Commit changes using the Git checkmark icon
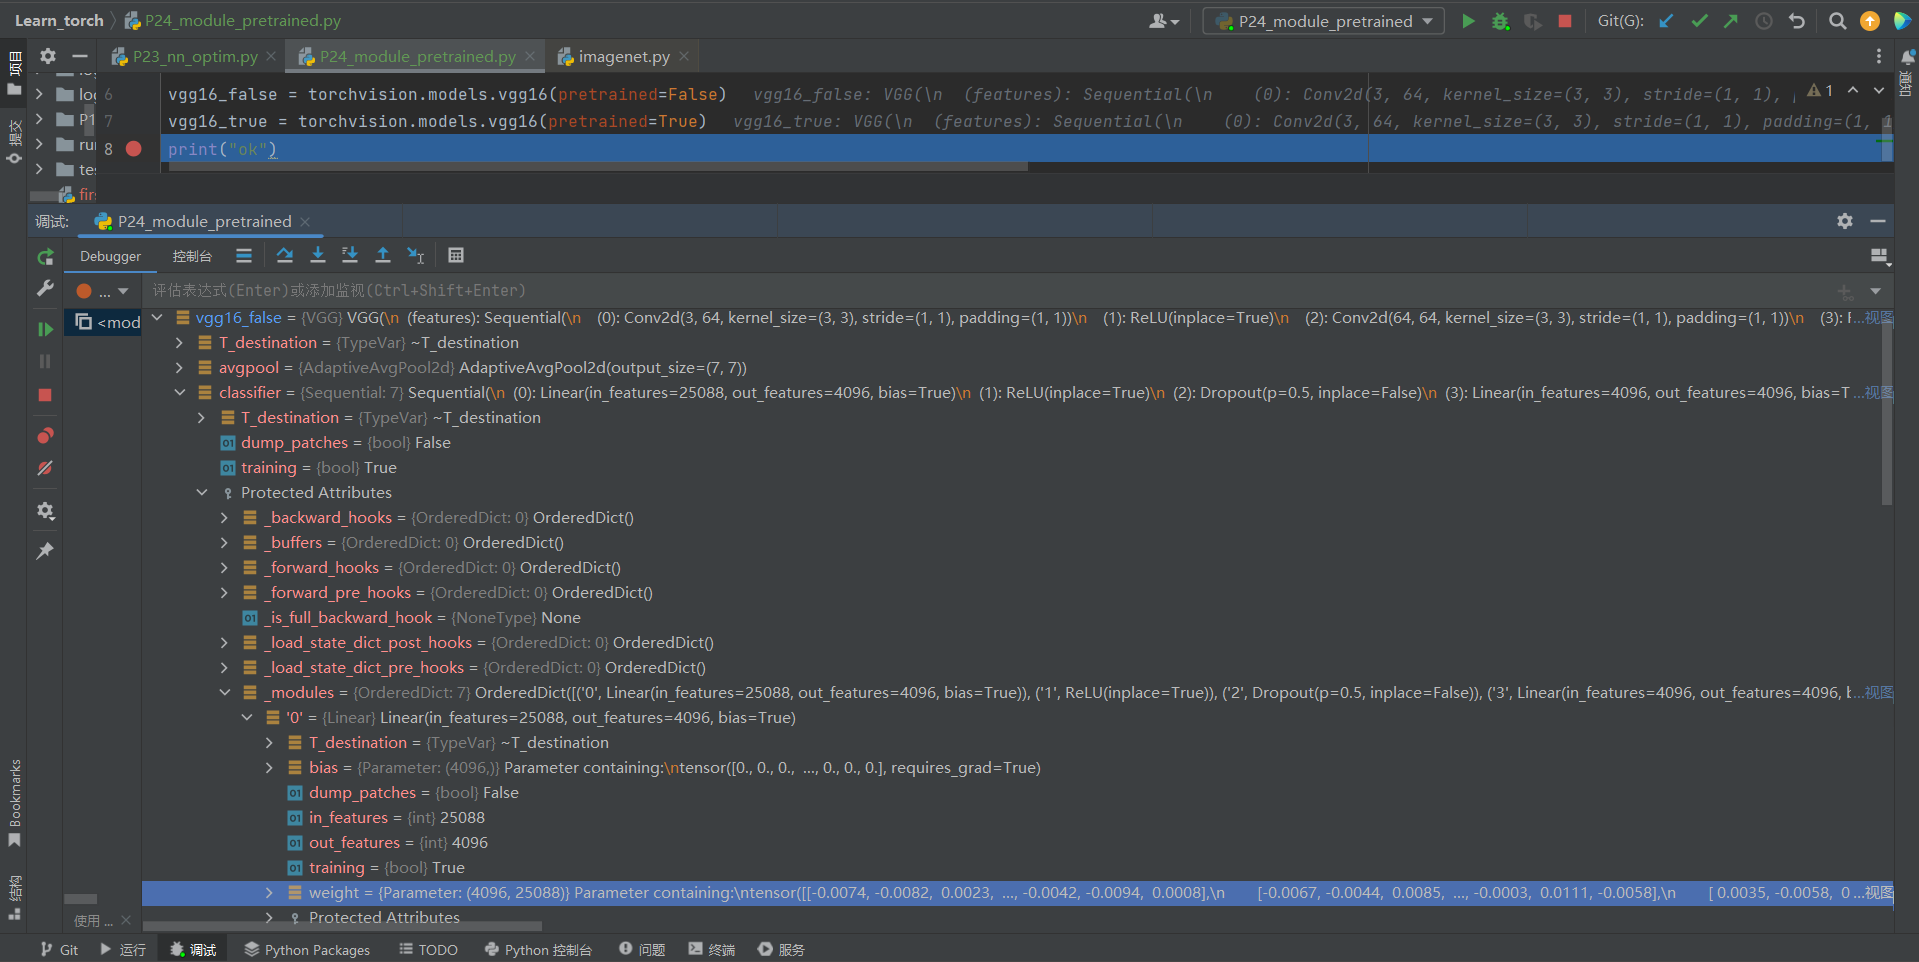 (x=1699, y=21)
